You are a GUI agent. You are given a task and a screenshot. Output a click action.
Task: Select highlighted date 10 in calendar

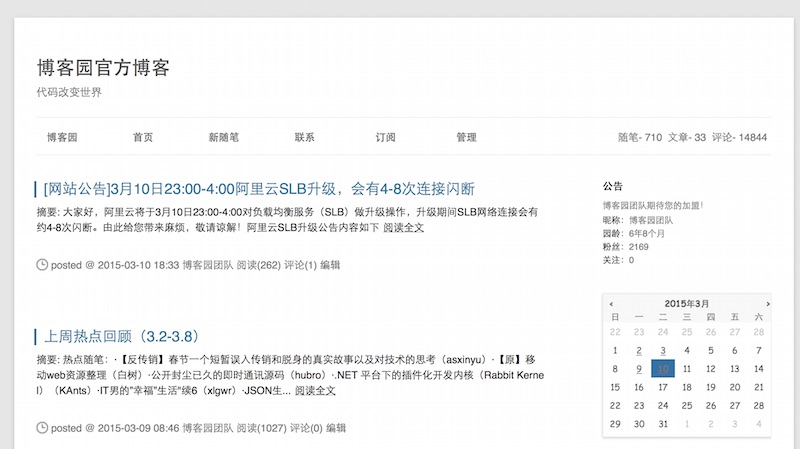click(x=663, y=369)
